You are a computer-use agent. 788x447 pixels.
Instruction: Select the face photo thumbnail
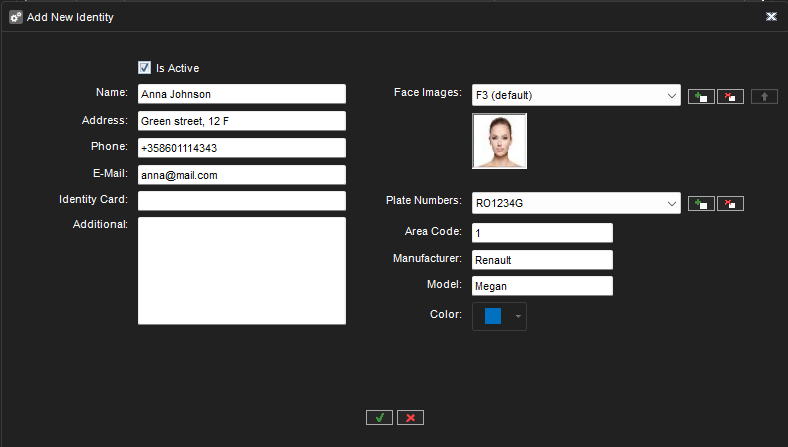click(499, 141)
